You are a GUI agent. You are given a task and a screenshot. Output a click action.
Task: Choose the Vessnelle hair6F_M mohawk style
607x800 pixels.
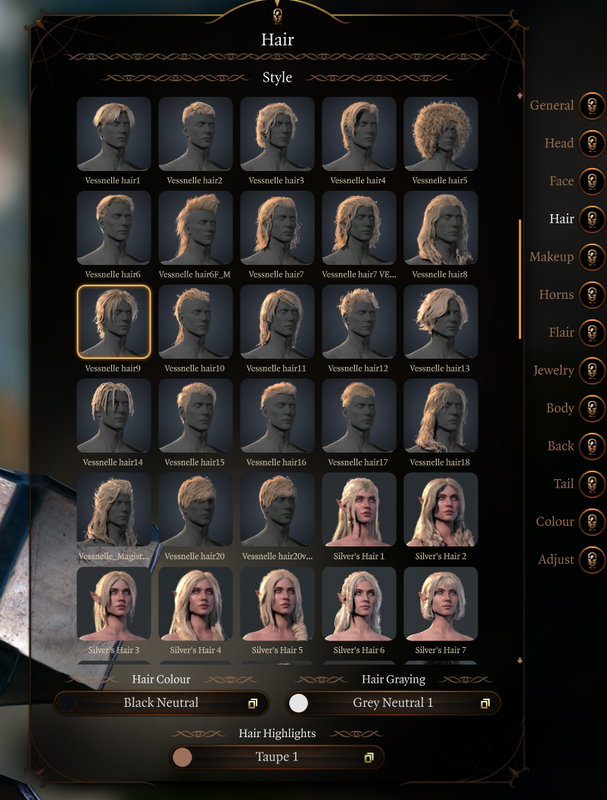[x=195, y=228]
